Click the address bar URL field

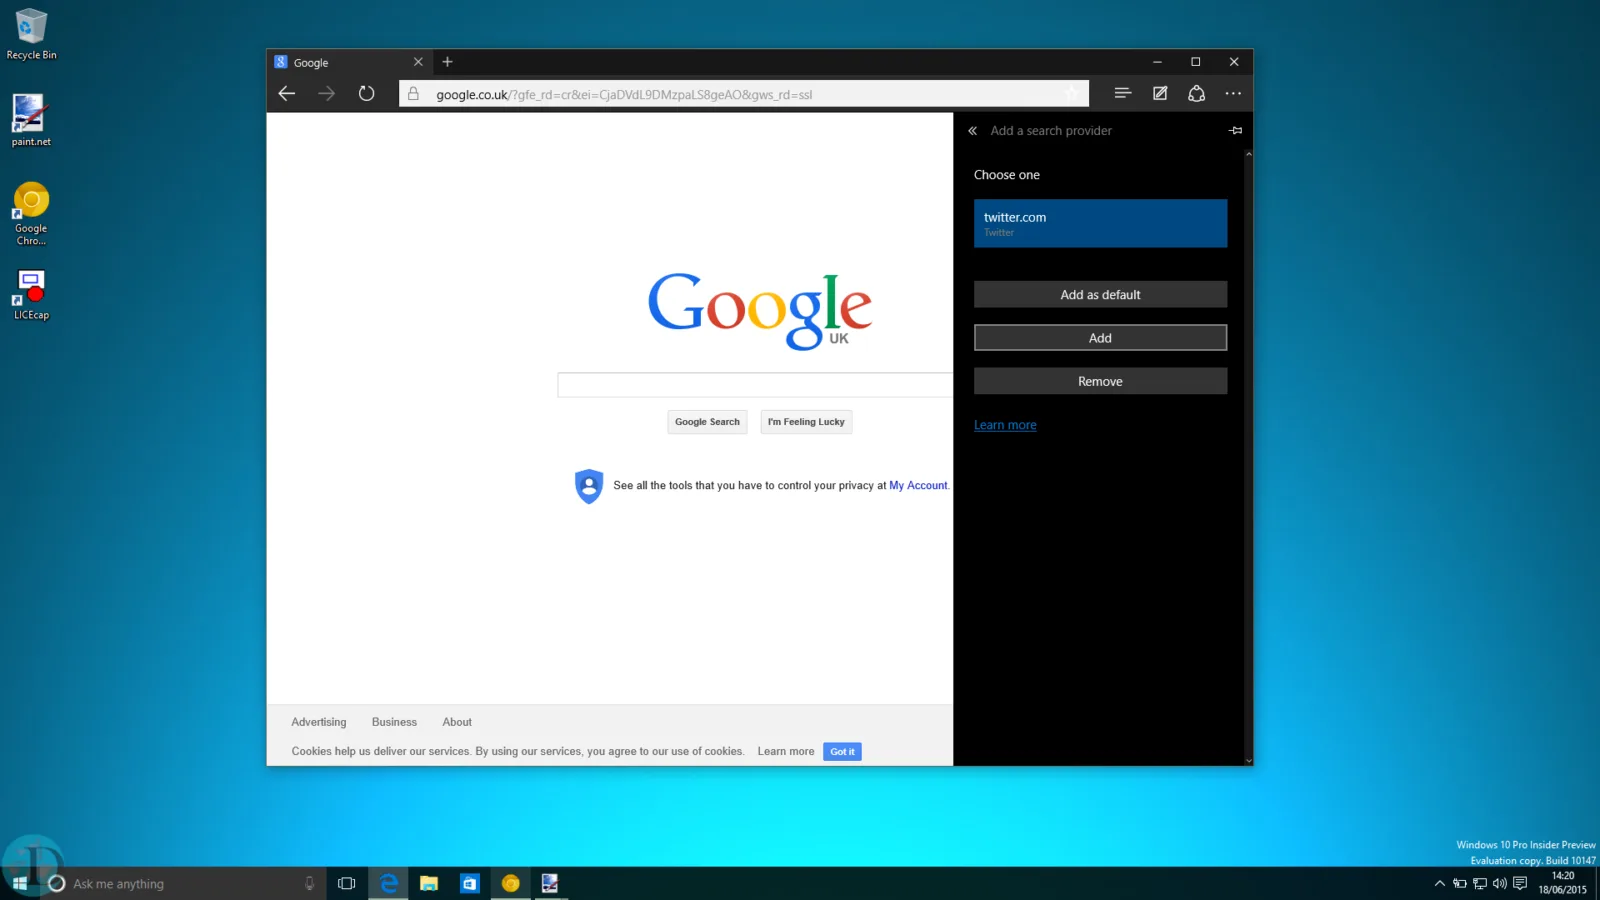[x=745, y=94]
